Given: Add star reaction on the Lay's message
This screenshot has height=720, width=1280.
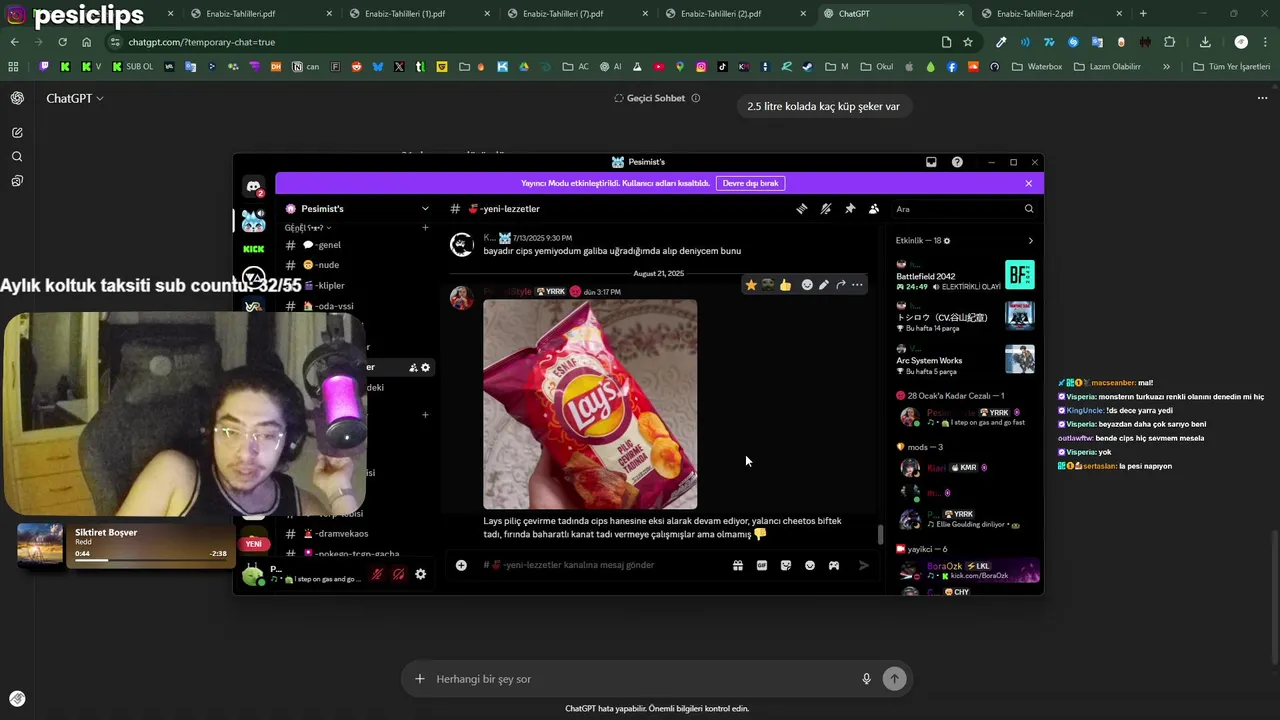Looking at the screenshot, I should [751, 285].
